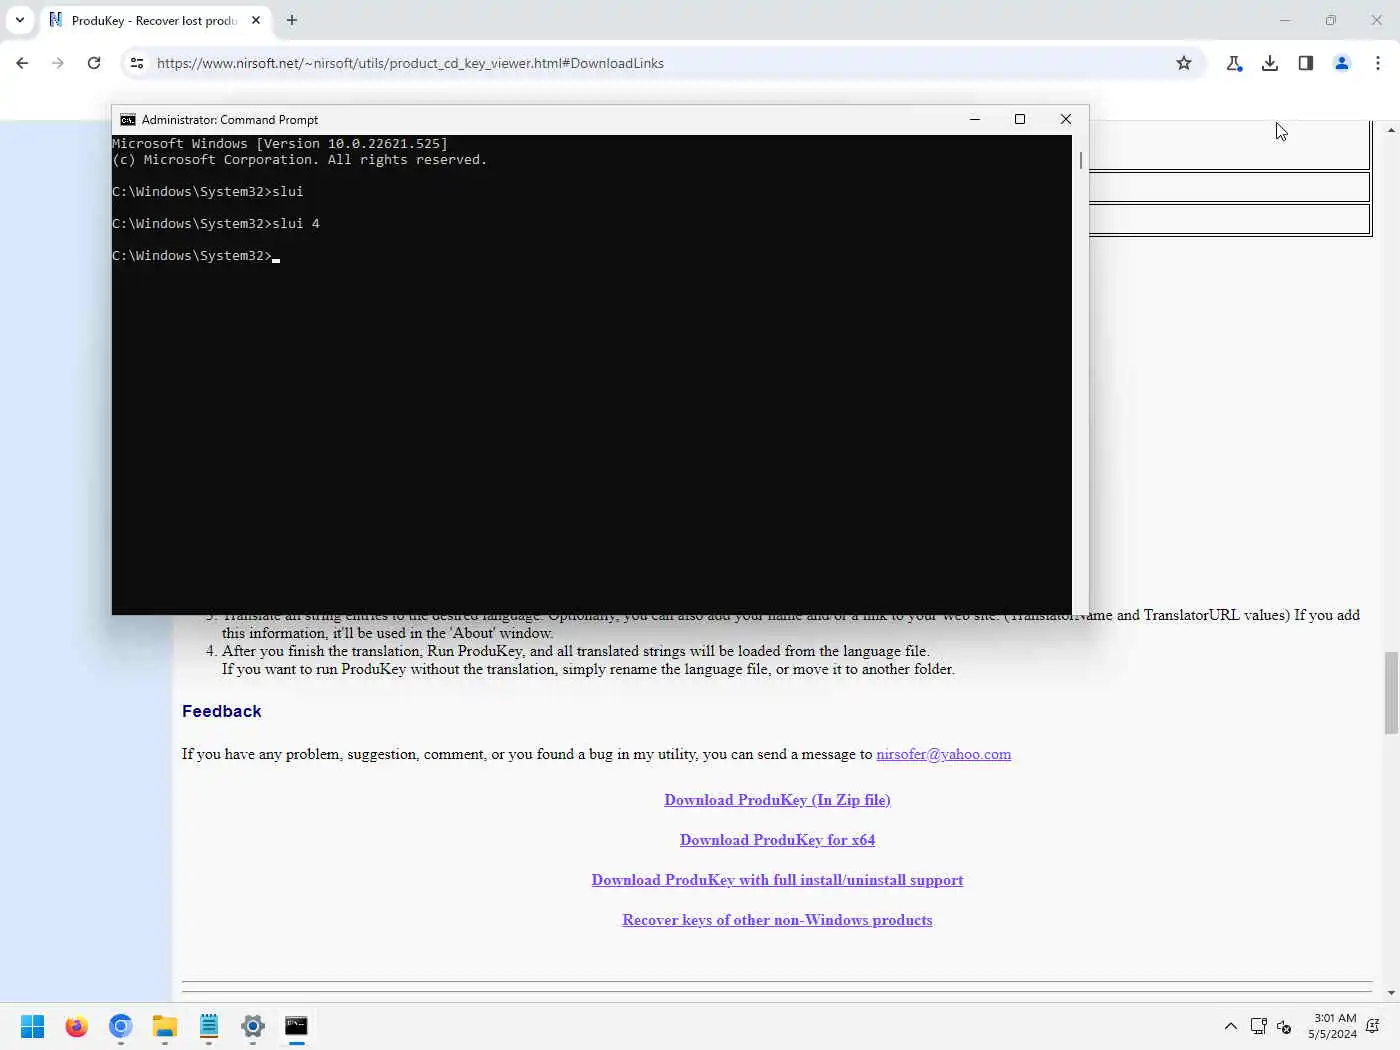The width and height of the screenshot is (1400, 1050).
Task: Open Chrome Labs flask icon
Action: 1234,63
